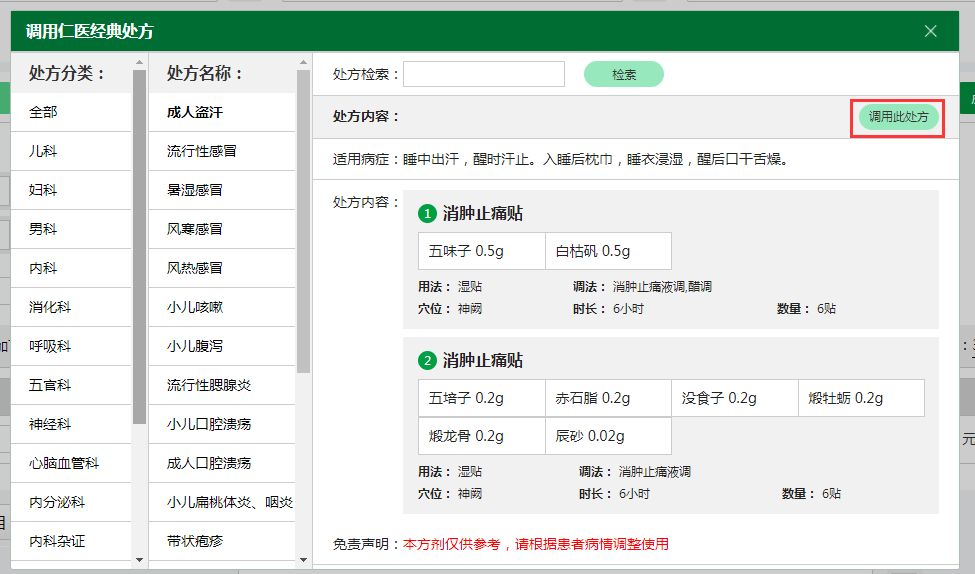Image resolution: width=975 pixels, height=574 pixels.
Task: Pick the 心脑血管科 category
Action: [x=64, y=463]
